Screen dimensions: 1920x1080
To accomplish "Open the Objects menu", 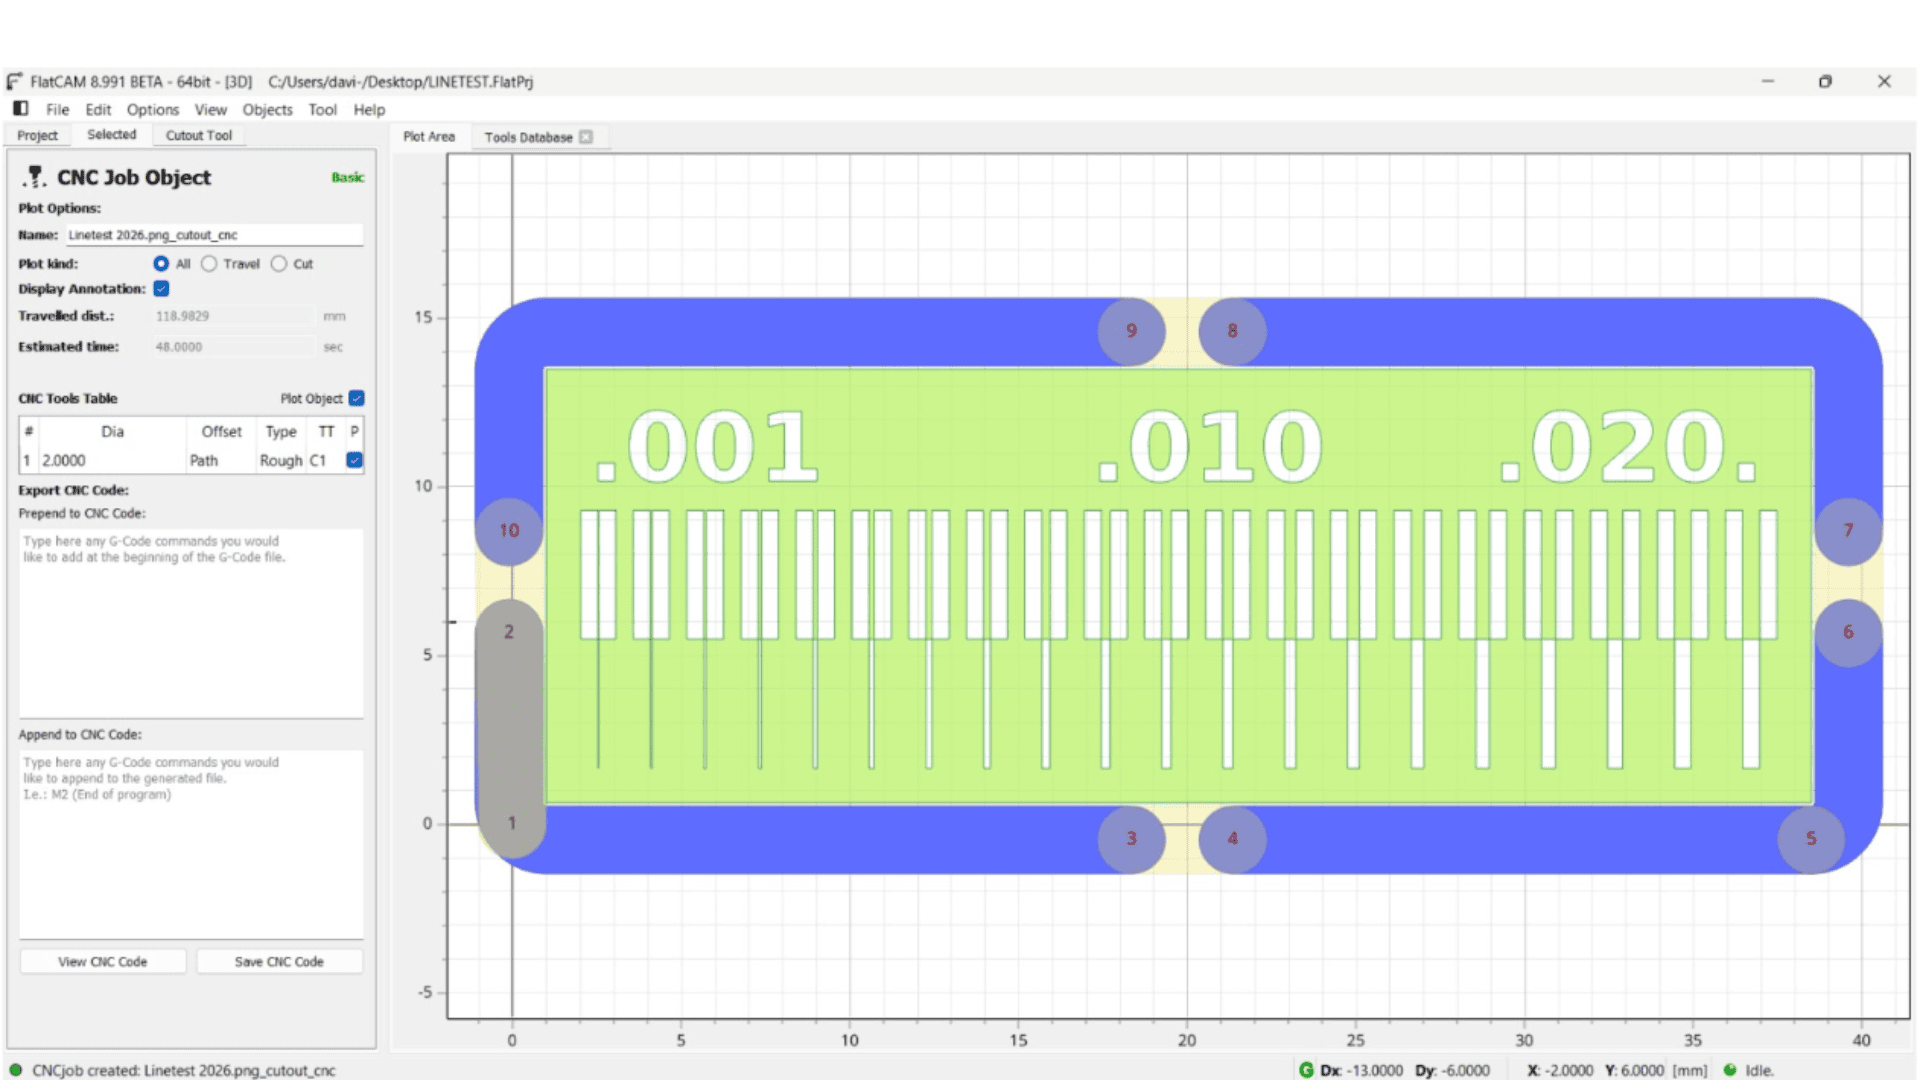I will pos(267,110).
